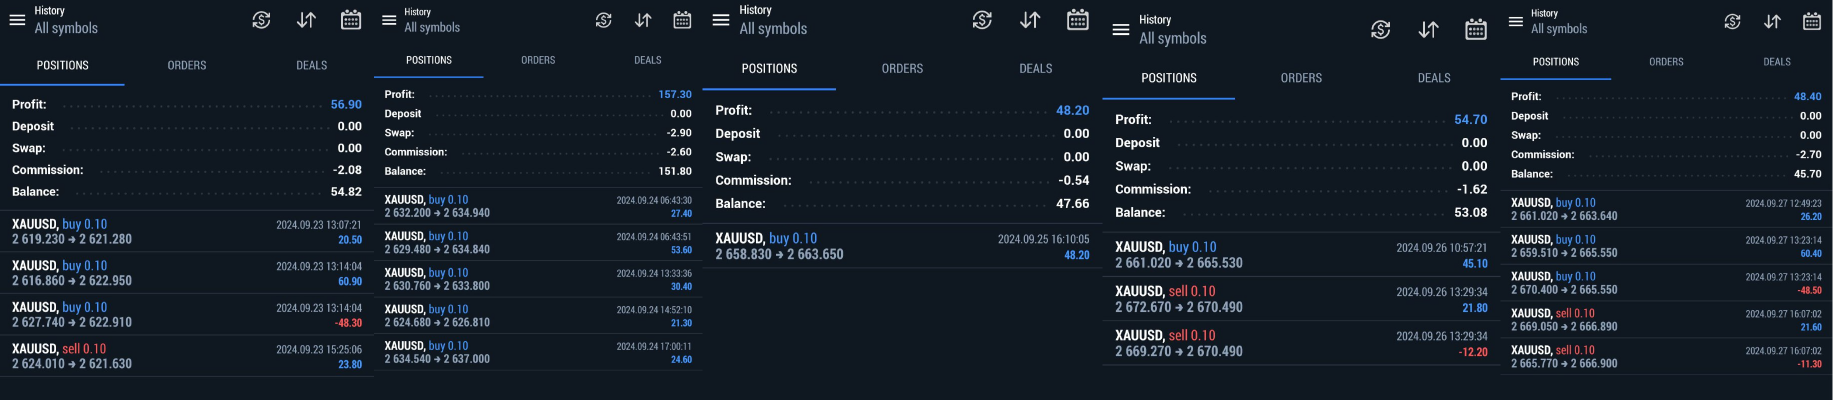Open hamburger menu in panel with profit 54.70

1121,30
